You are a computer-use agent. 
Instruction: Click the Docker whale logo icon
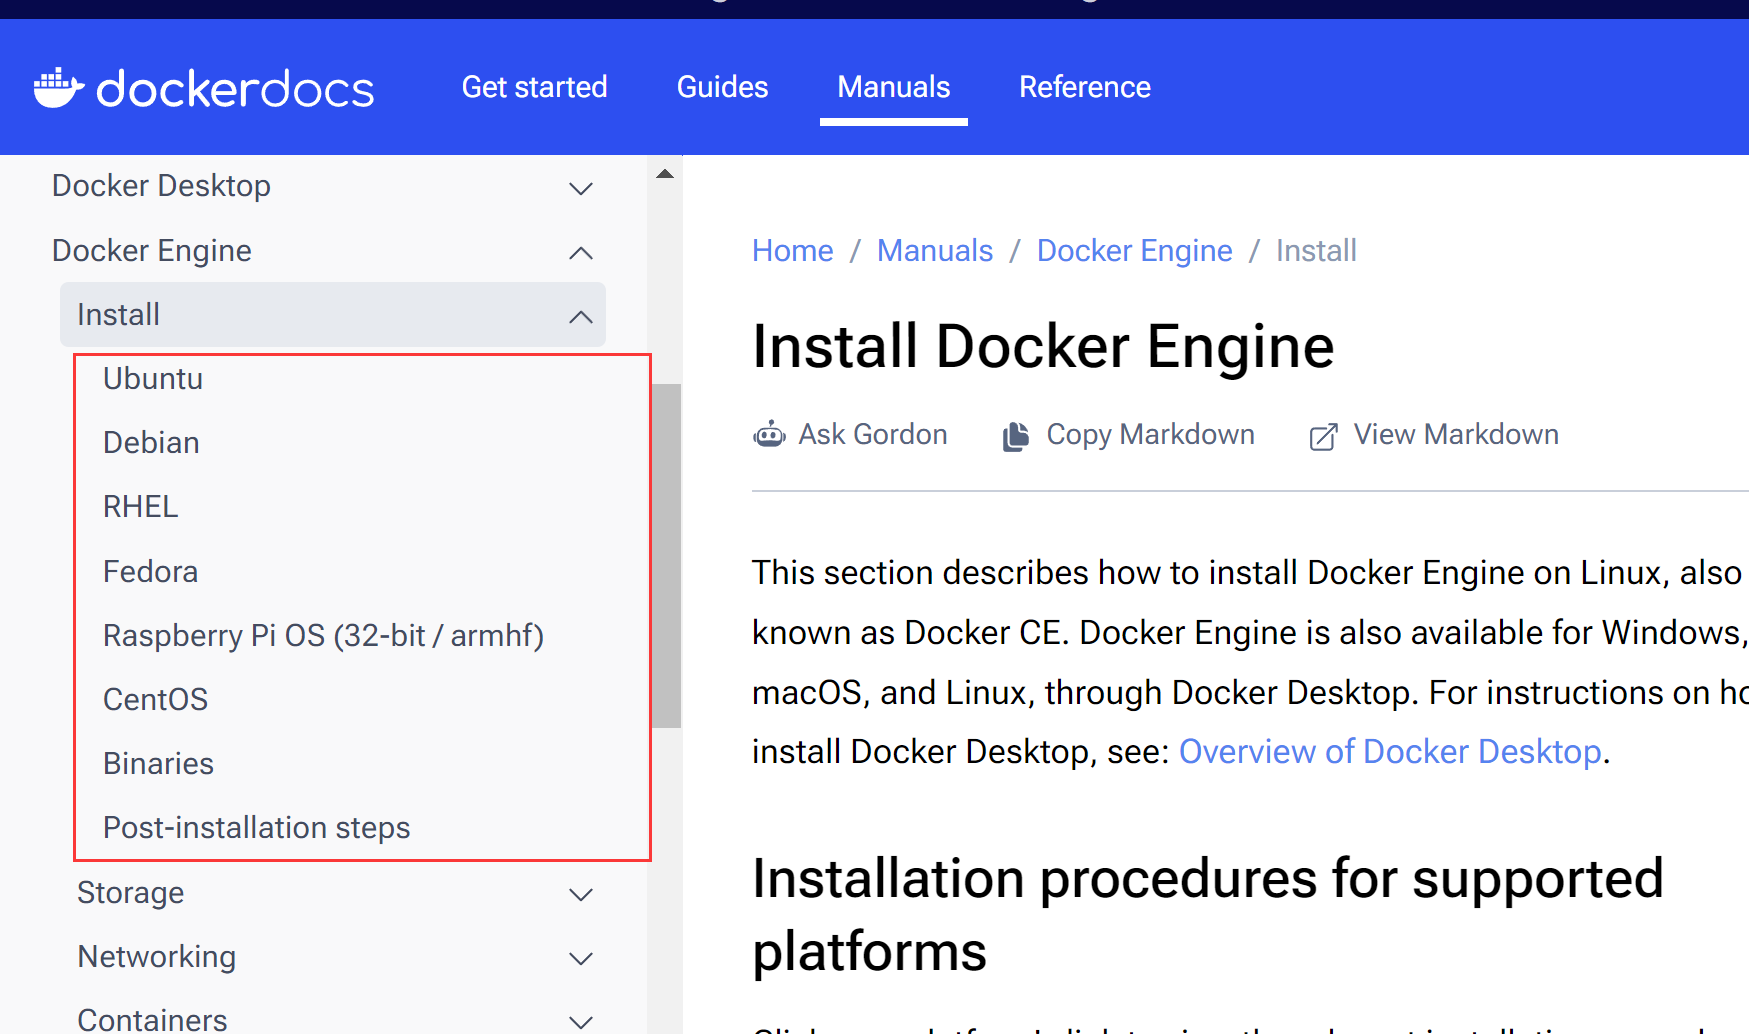(59, 88)
